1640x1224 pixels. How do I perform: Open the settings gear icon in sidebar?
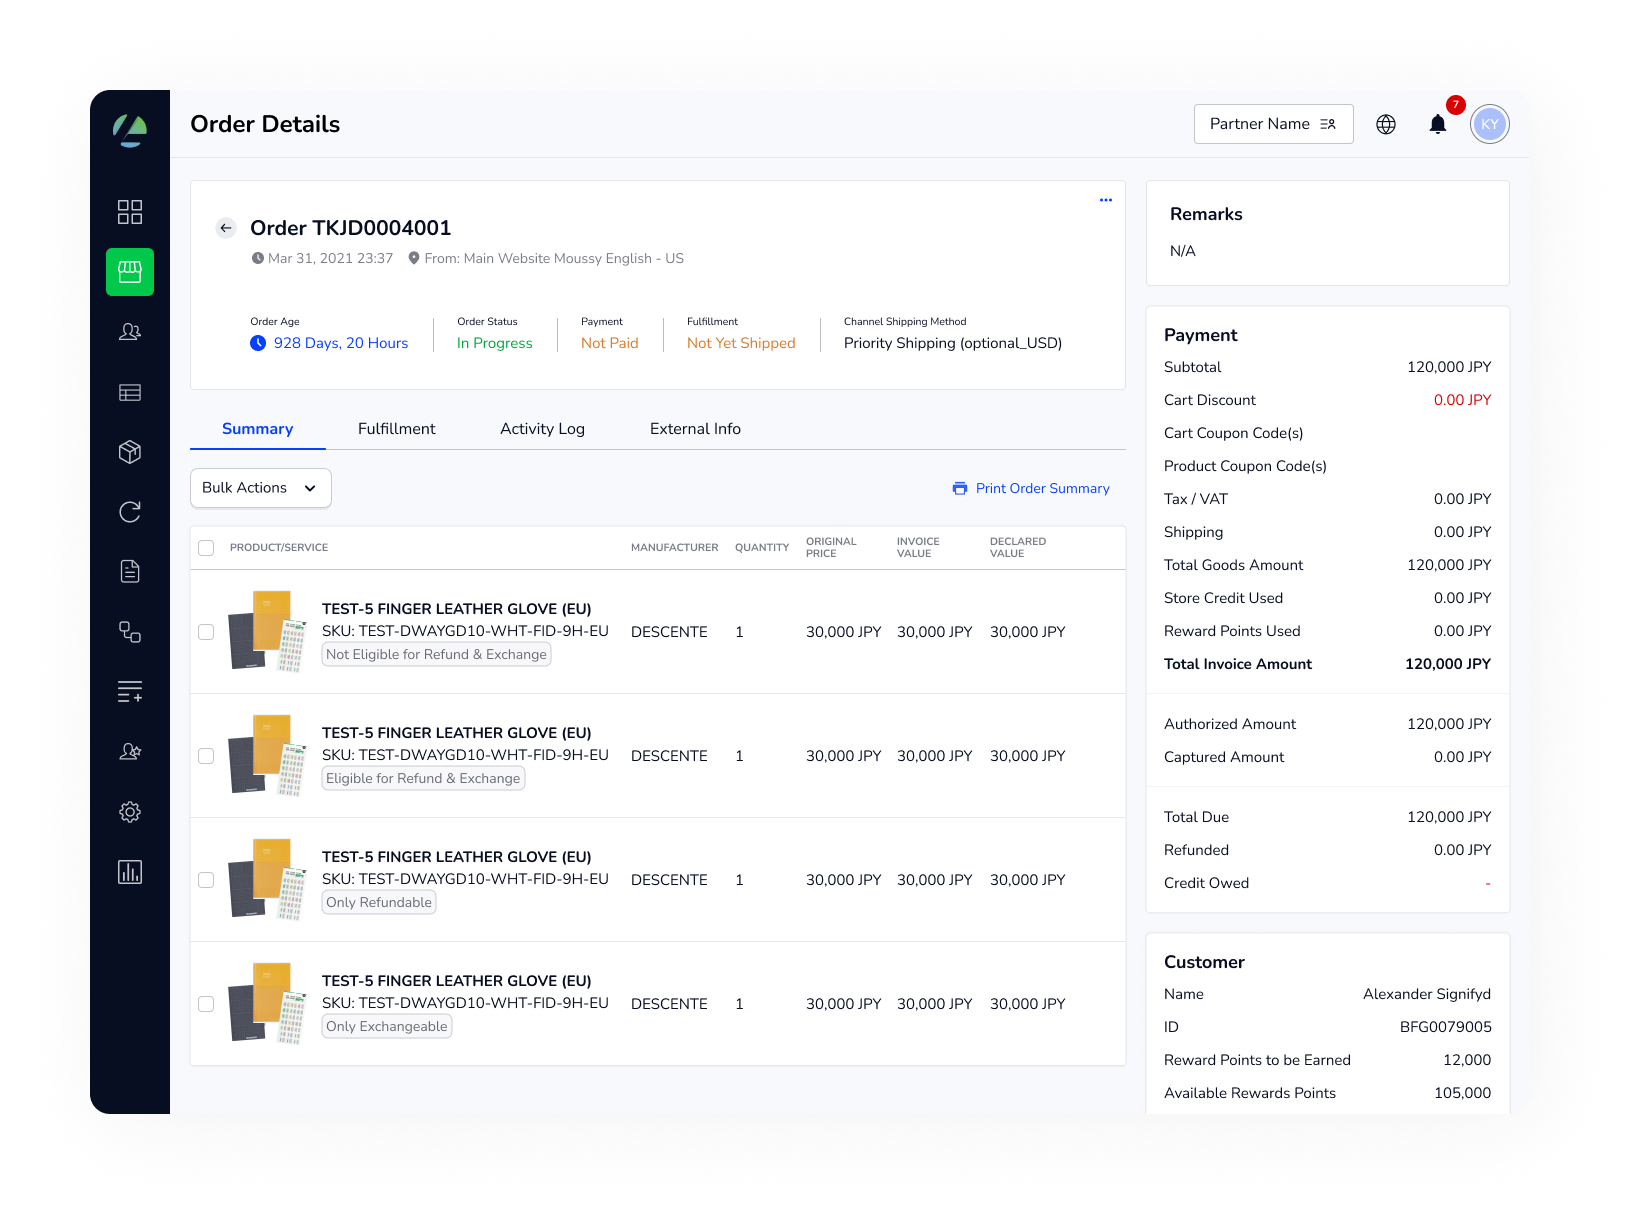[x=130, y=812]
